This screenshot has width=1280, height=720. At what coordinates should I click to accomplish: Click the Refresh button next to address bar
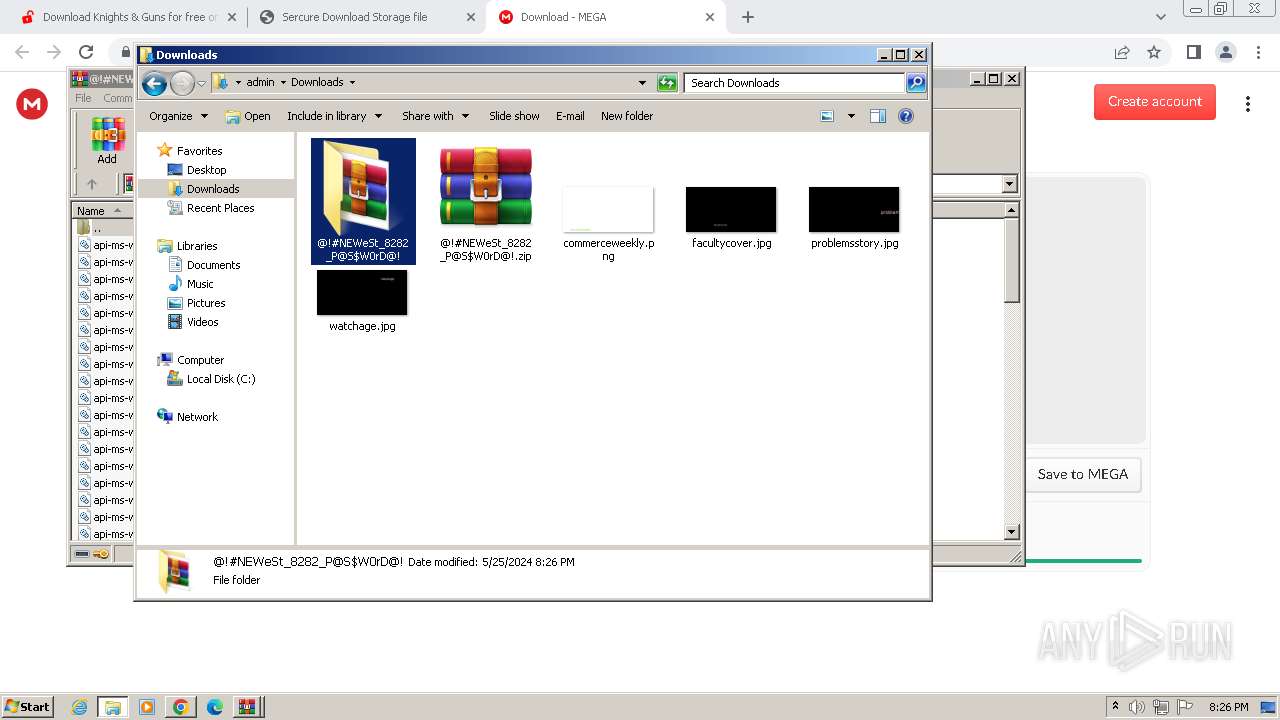(667, 83)
